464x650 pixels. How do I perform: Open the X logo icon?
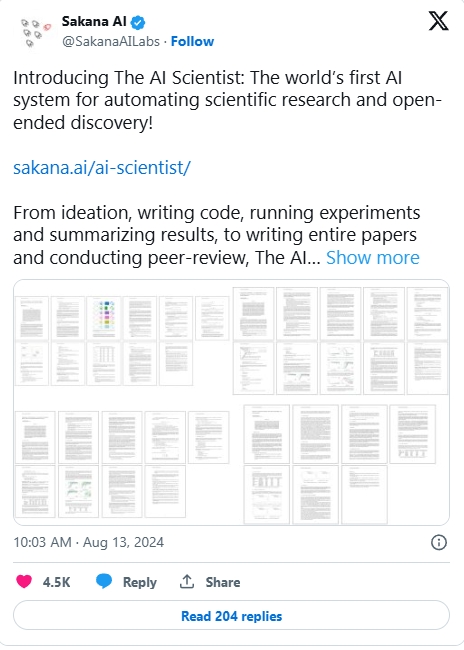pyautogui.click(x=438, y=21)
